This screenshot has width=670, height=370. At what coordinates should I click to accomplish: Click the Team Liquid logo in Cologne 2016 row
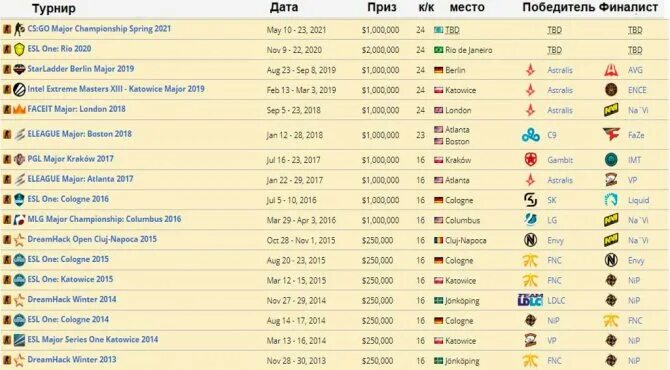(x=611, y=200)
